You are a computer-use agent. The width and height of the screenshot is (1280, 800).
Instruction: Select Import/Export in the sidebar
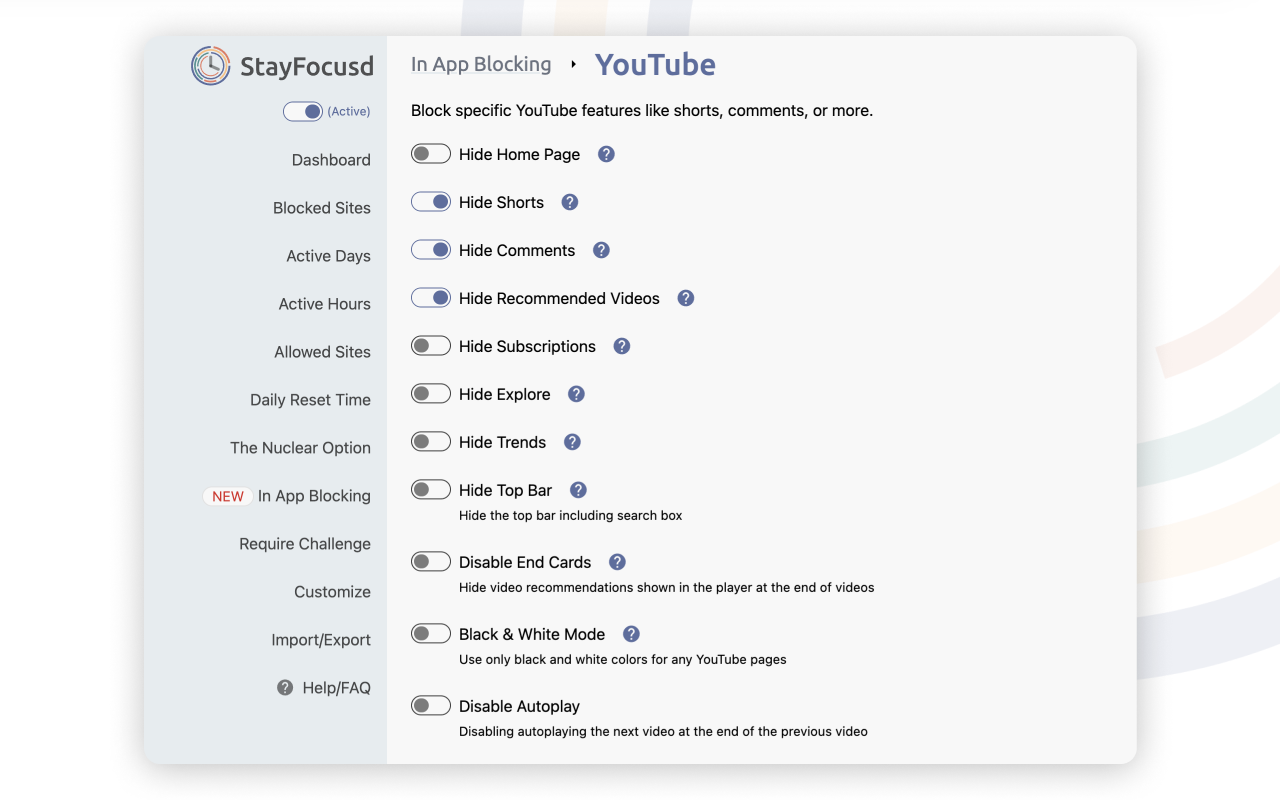(x=321, y=640)
